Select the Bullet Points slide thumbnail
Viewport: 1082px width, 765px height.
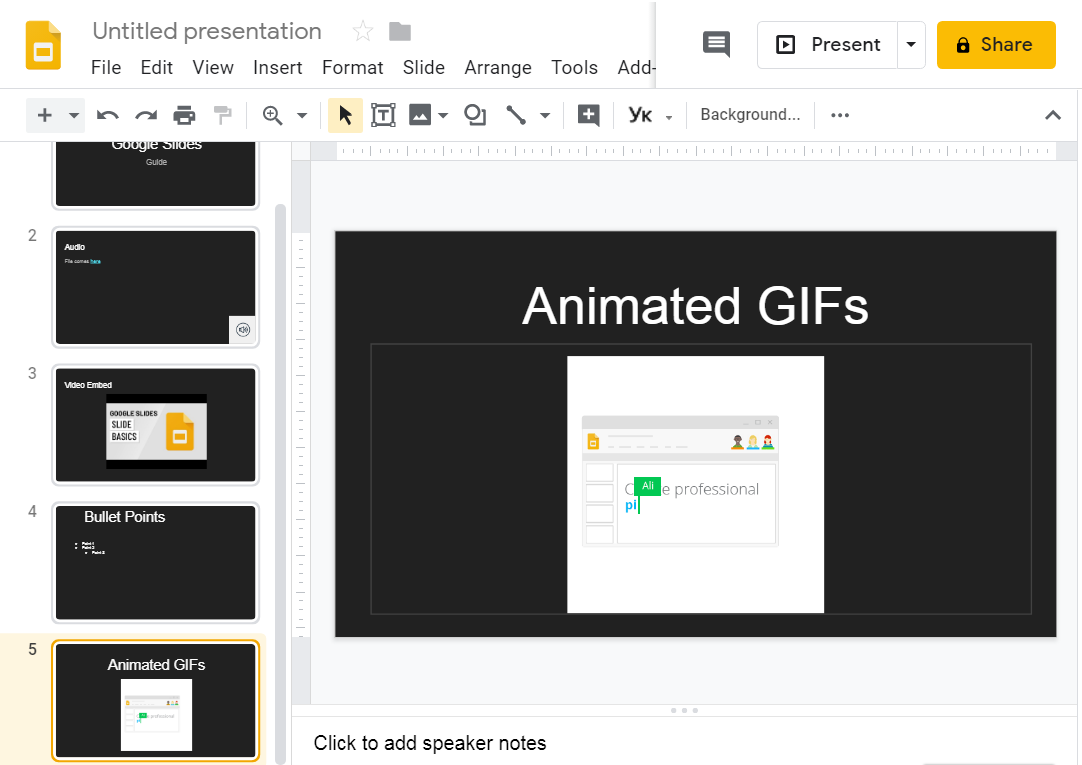[x=155, y=562]
